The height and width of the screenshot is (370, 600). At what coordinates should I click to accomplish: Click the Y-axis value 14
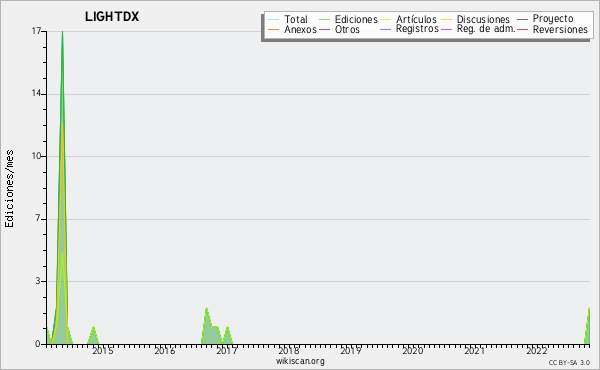pyautogui.click(x=36, y=93)
